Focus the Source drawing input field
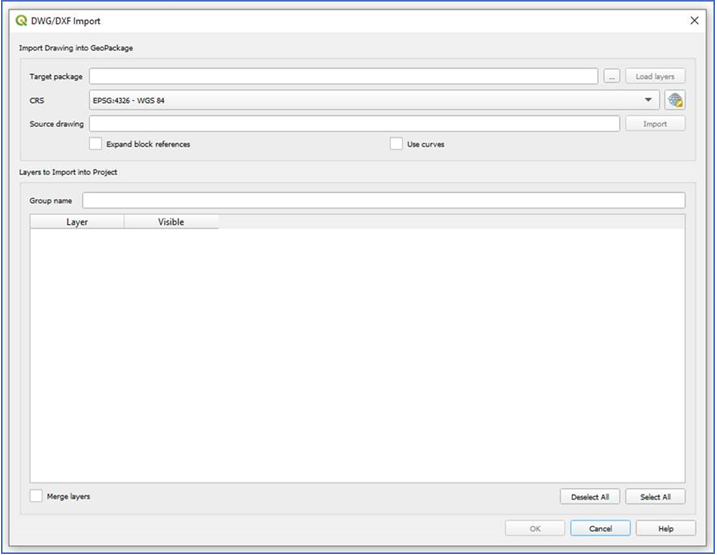 pyautogui.click(x=354, y=124)
